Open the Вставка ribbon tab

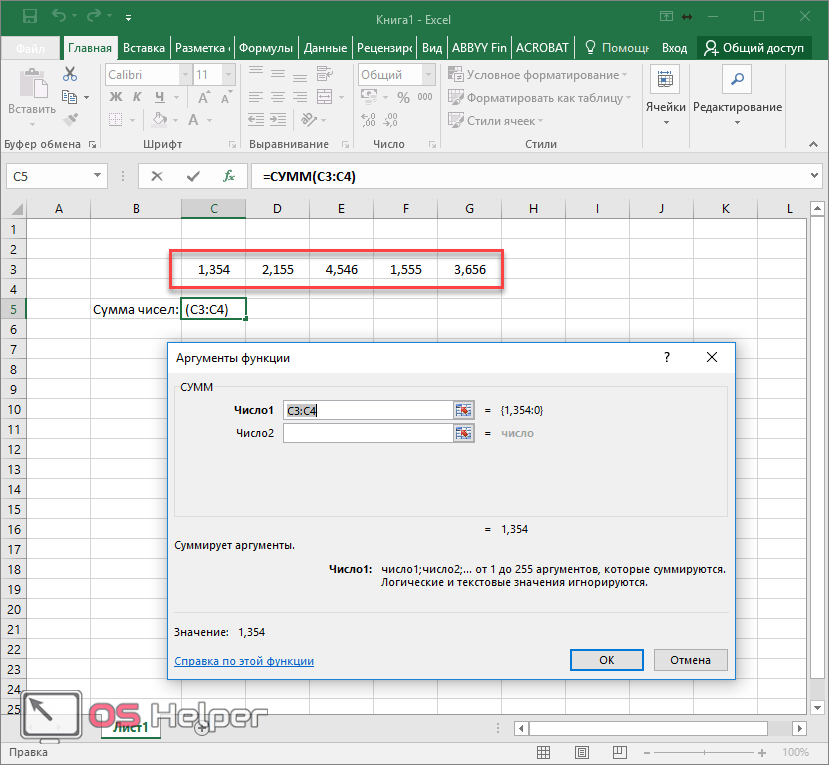[143, 48]
